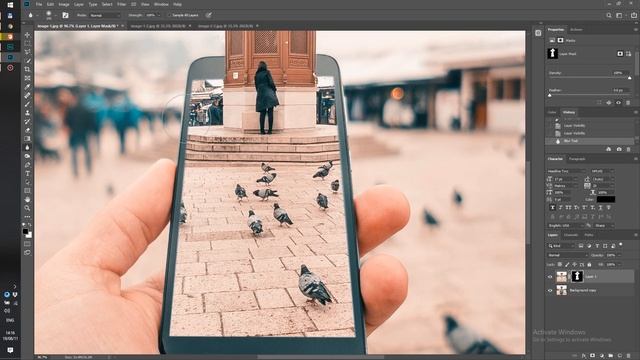
Task: Open the blur Mode dropdown in the options bar
Action: coord(105,15)
